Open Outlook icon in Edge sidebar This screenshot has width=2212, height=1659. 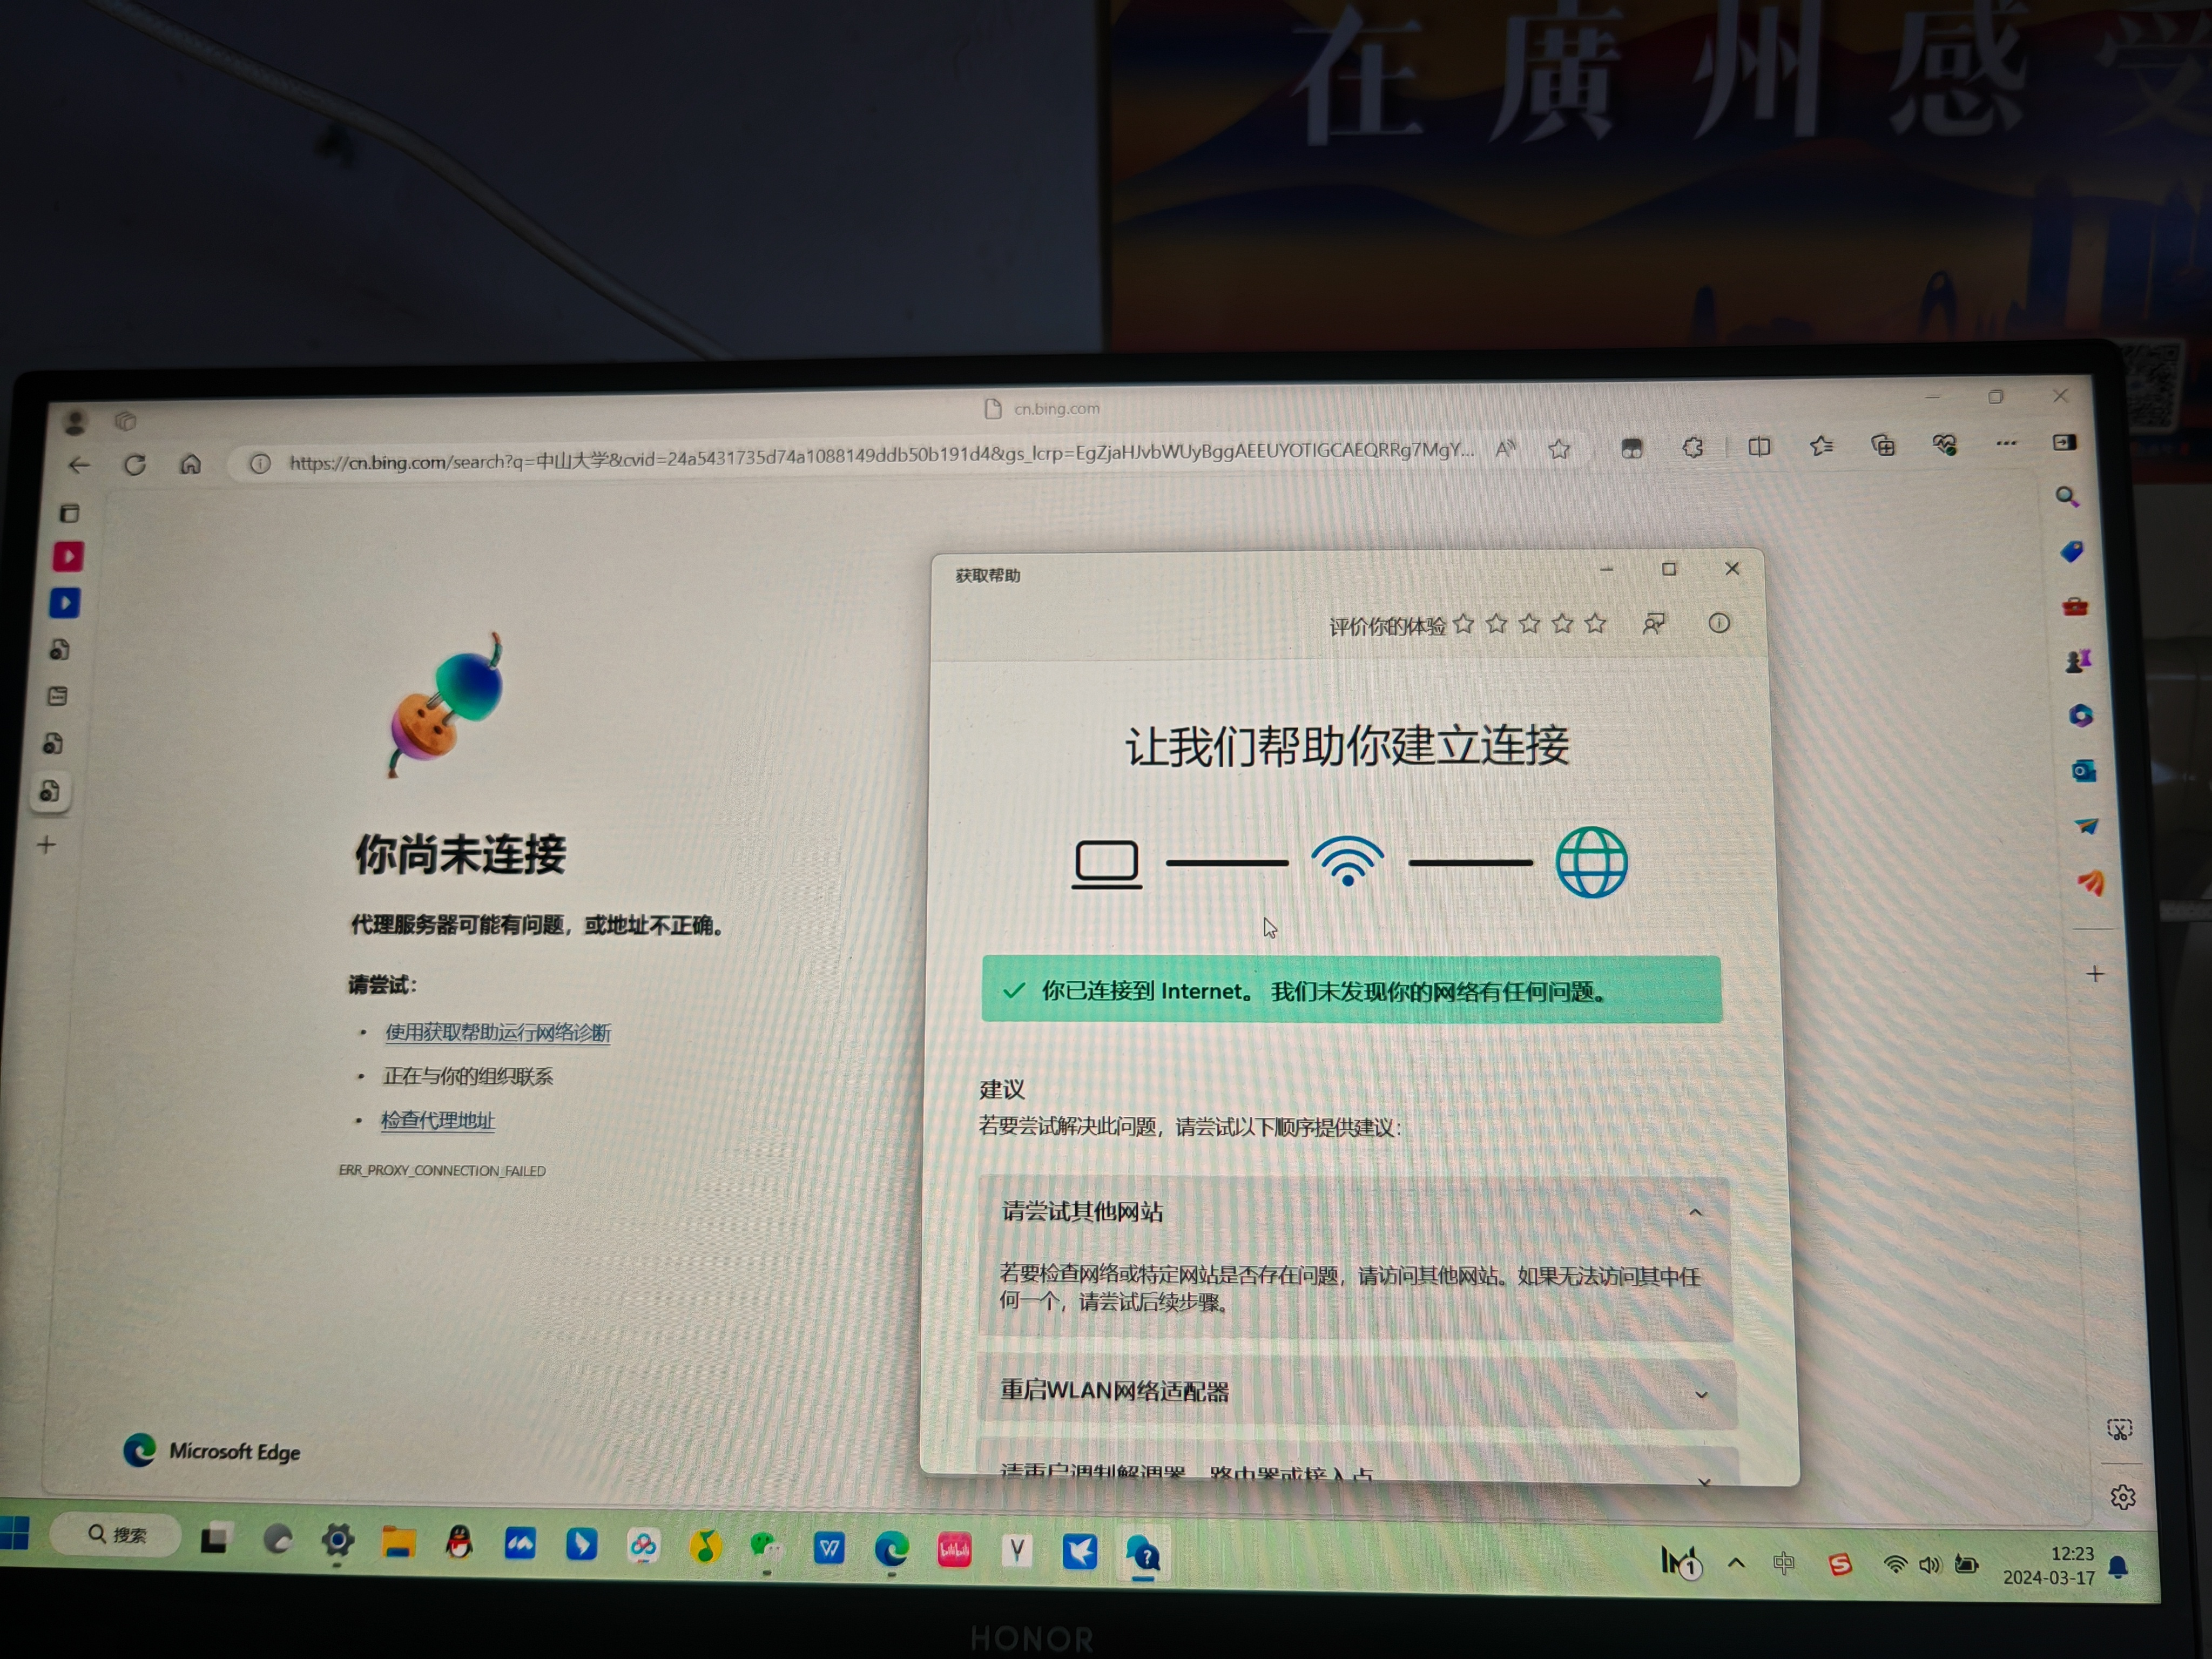[x=2083, y=770]
